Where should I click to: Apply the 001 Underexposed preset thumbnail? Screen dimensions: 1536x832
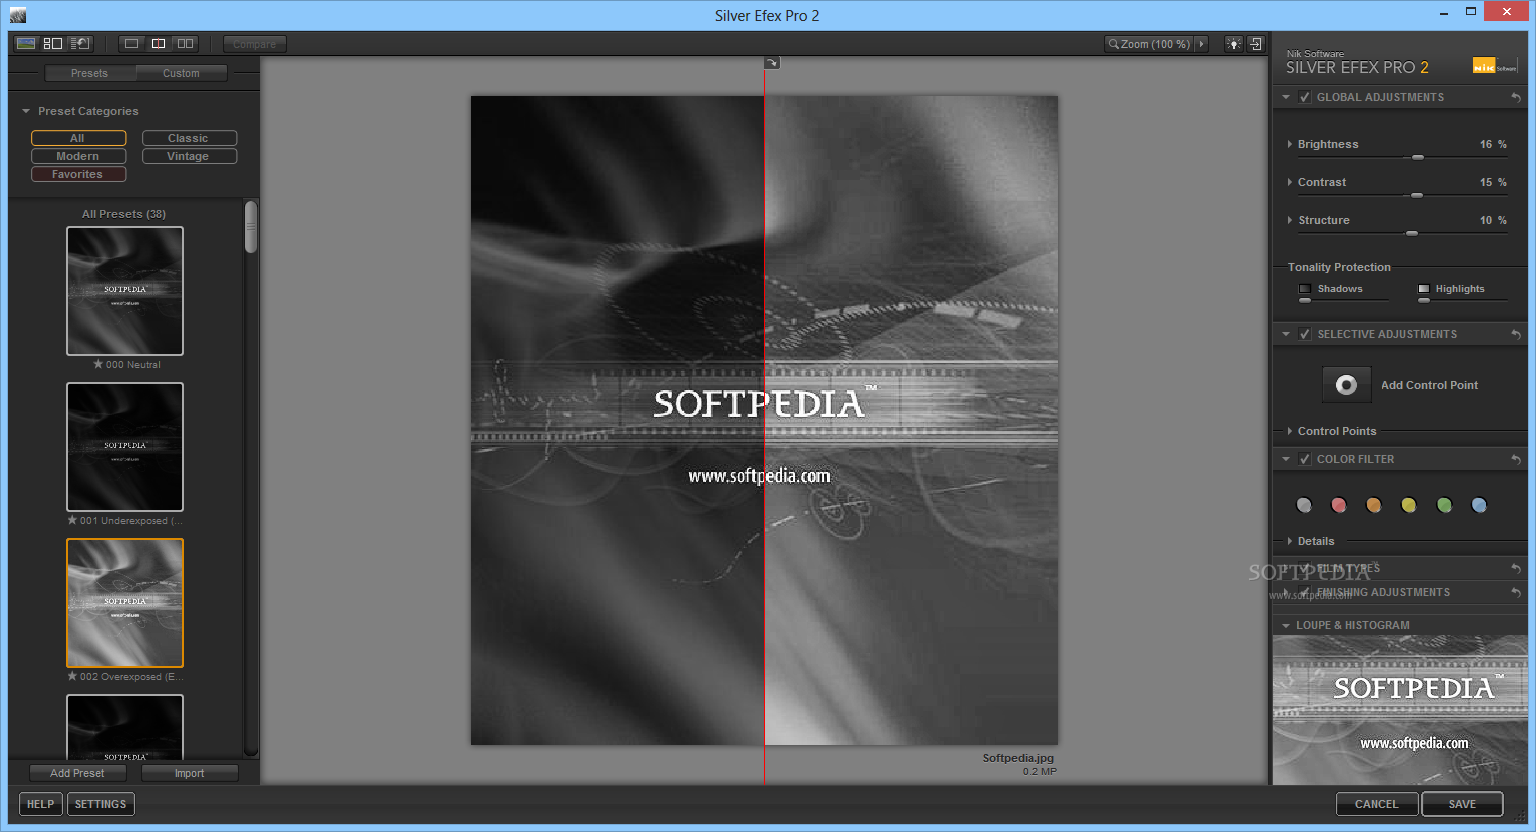[125, 447]
